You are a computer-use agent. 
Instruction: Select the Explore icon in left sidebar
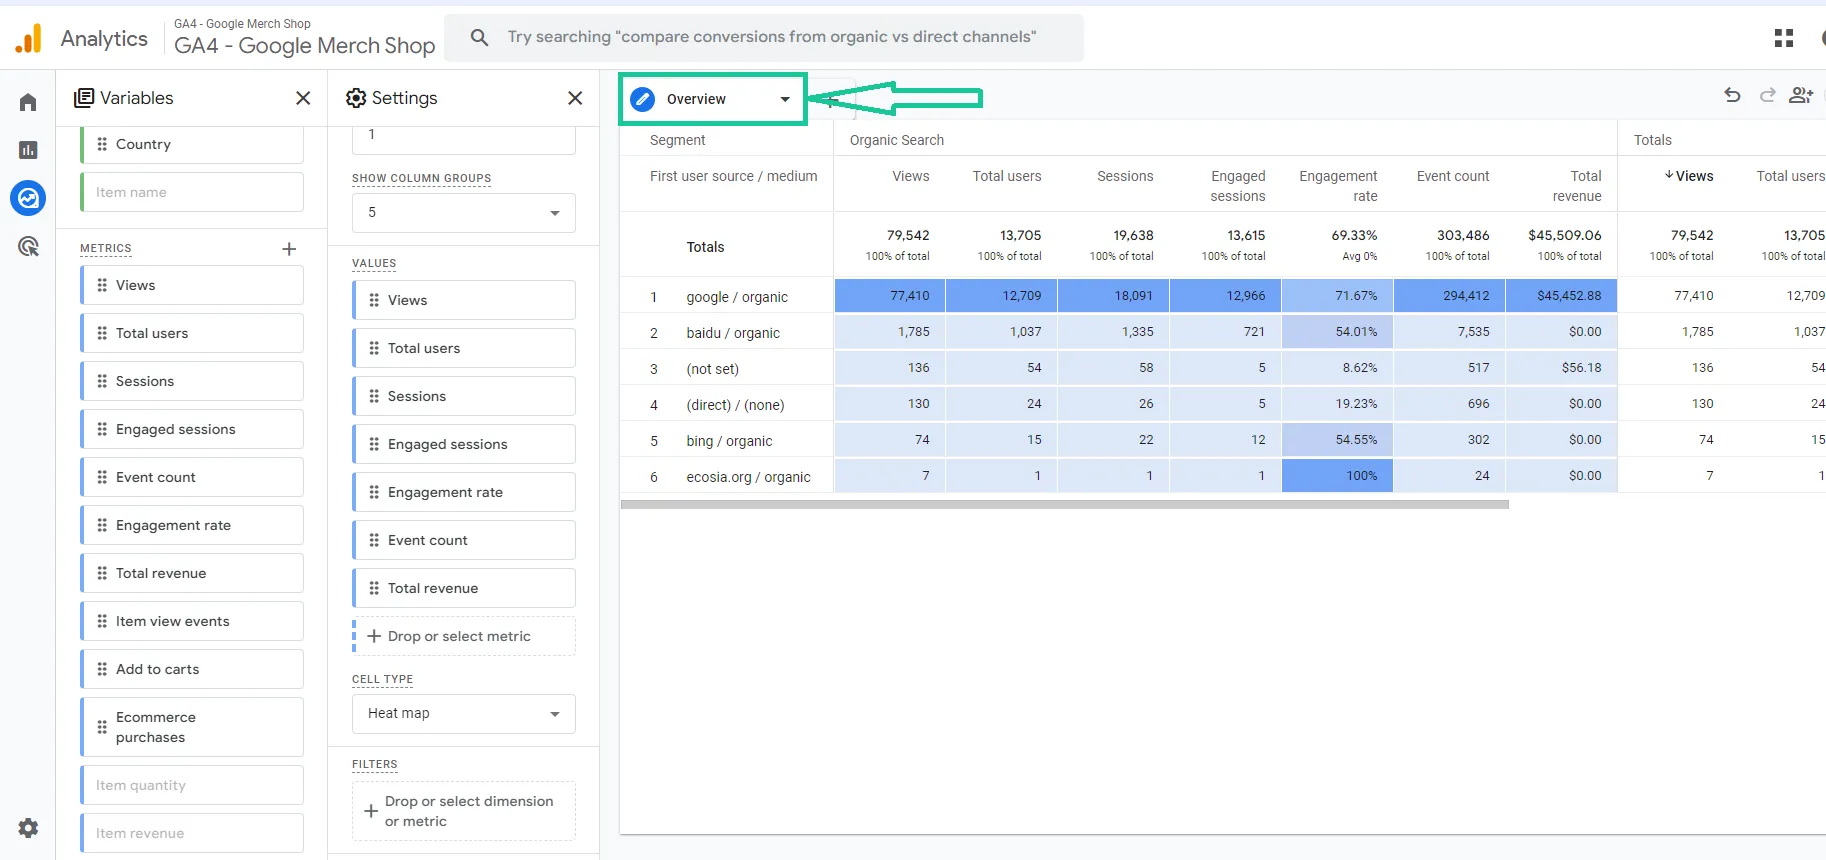click(28, 198)
